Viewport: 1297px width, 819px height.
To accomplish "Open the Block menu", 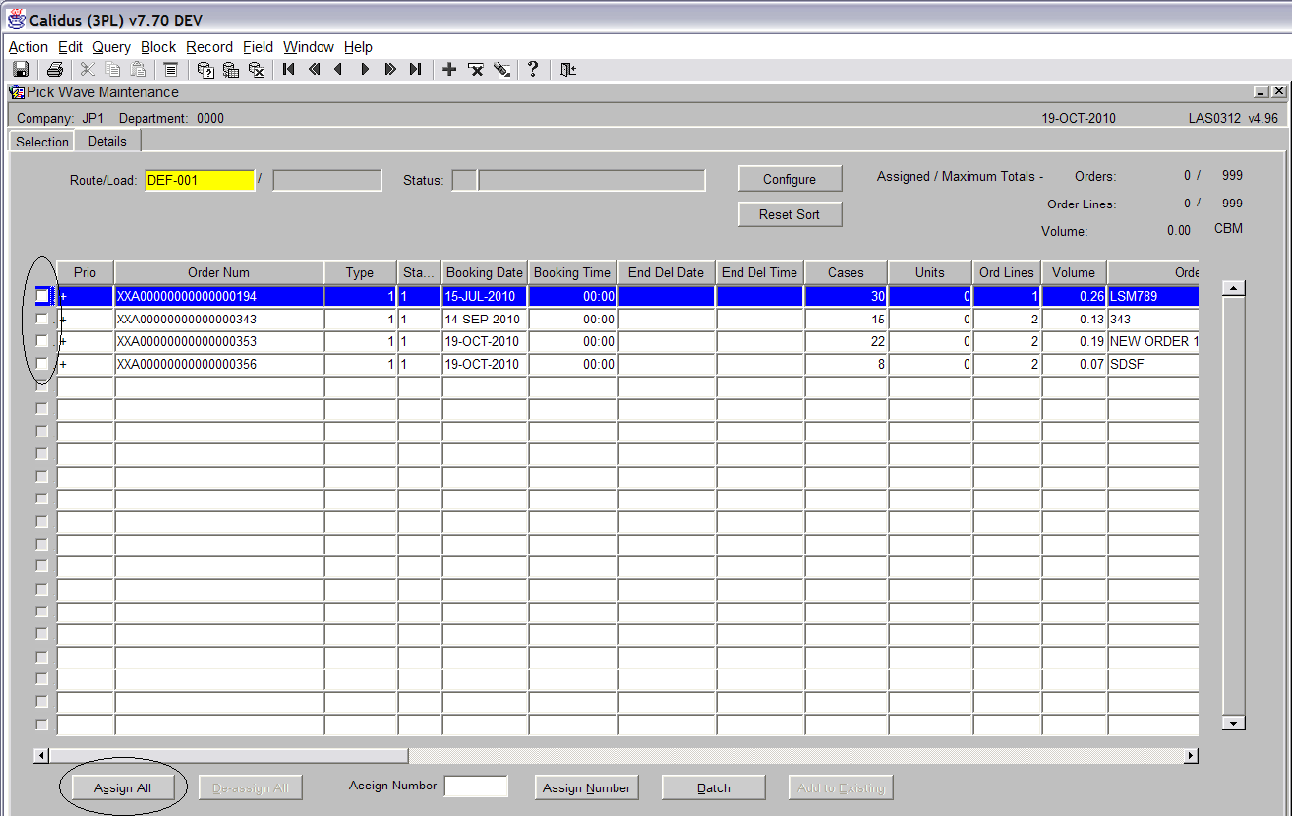I will [x=159, y=47].
